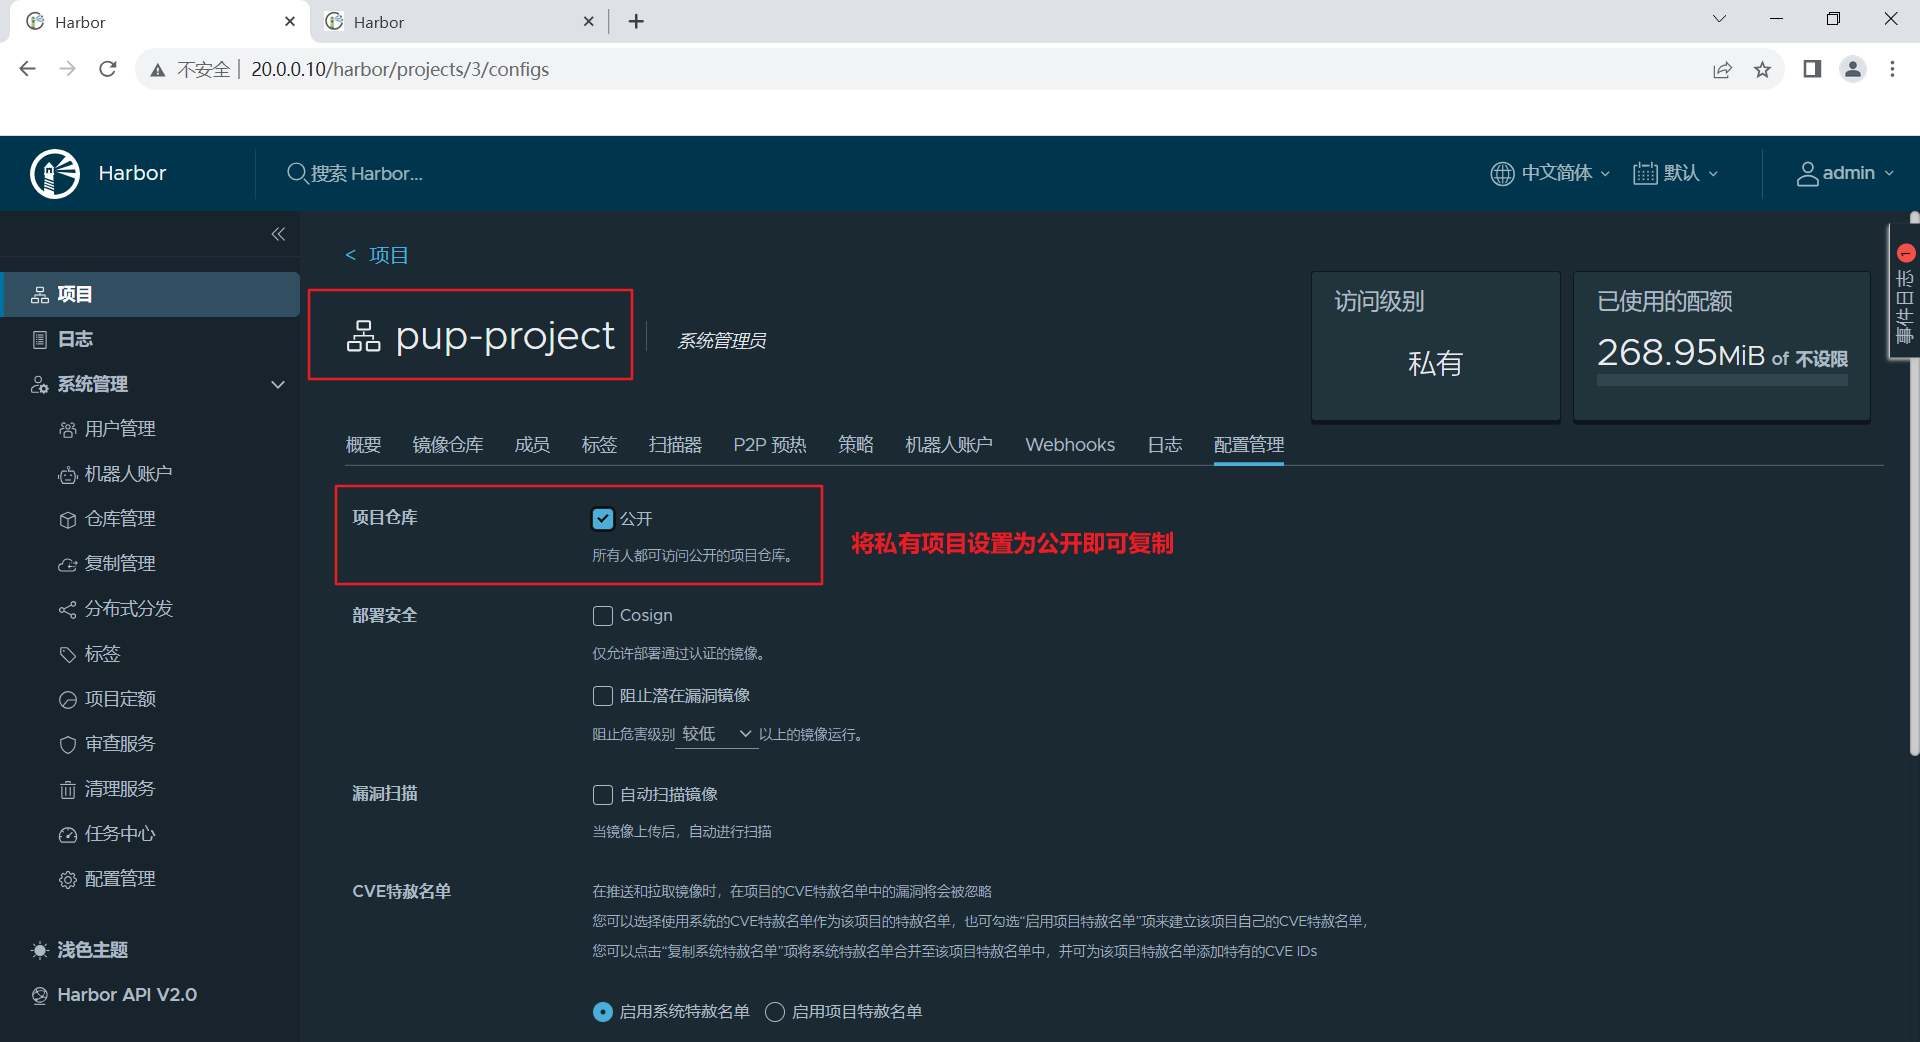Click the Harbor API V2.0 icon
This screenshot has height=1042, width=1920.
(40, 995)
